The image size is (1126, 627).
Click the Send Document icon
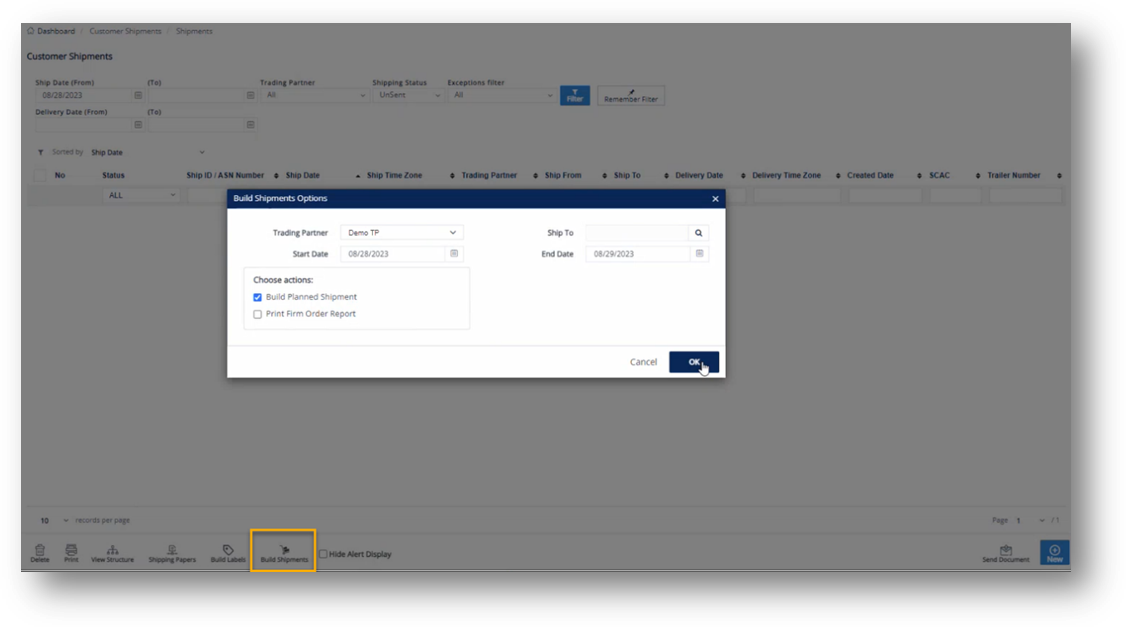(1005, 551)
